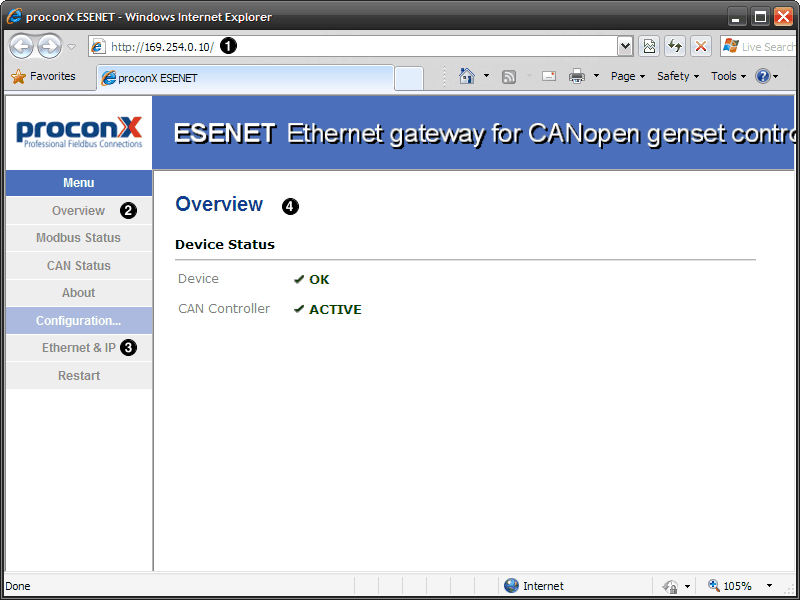Expand the Protected Mode dropdown arrow
Viewport: 800px width, 600px height.
(687, 586)
